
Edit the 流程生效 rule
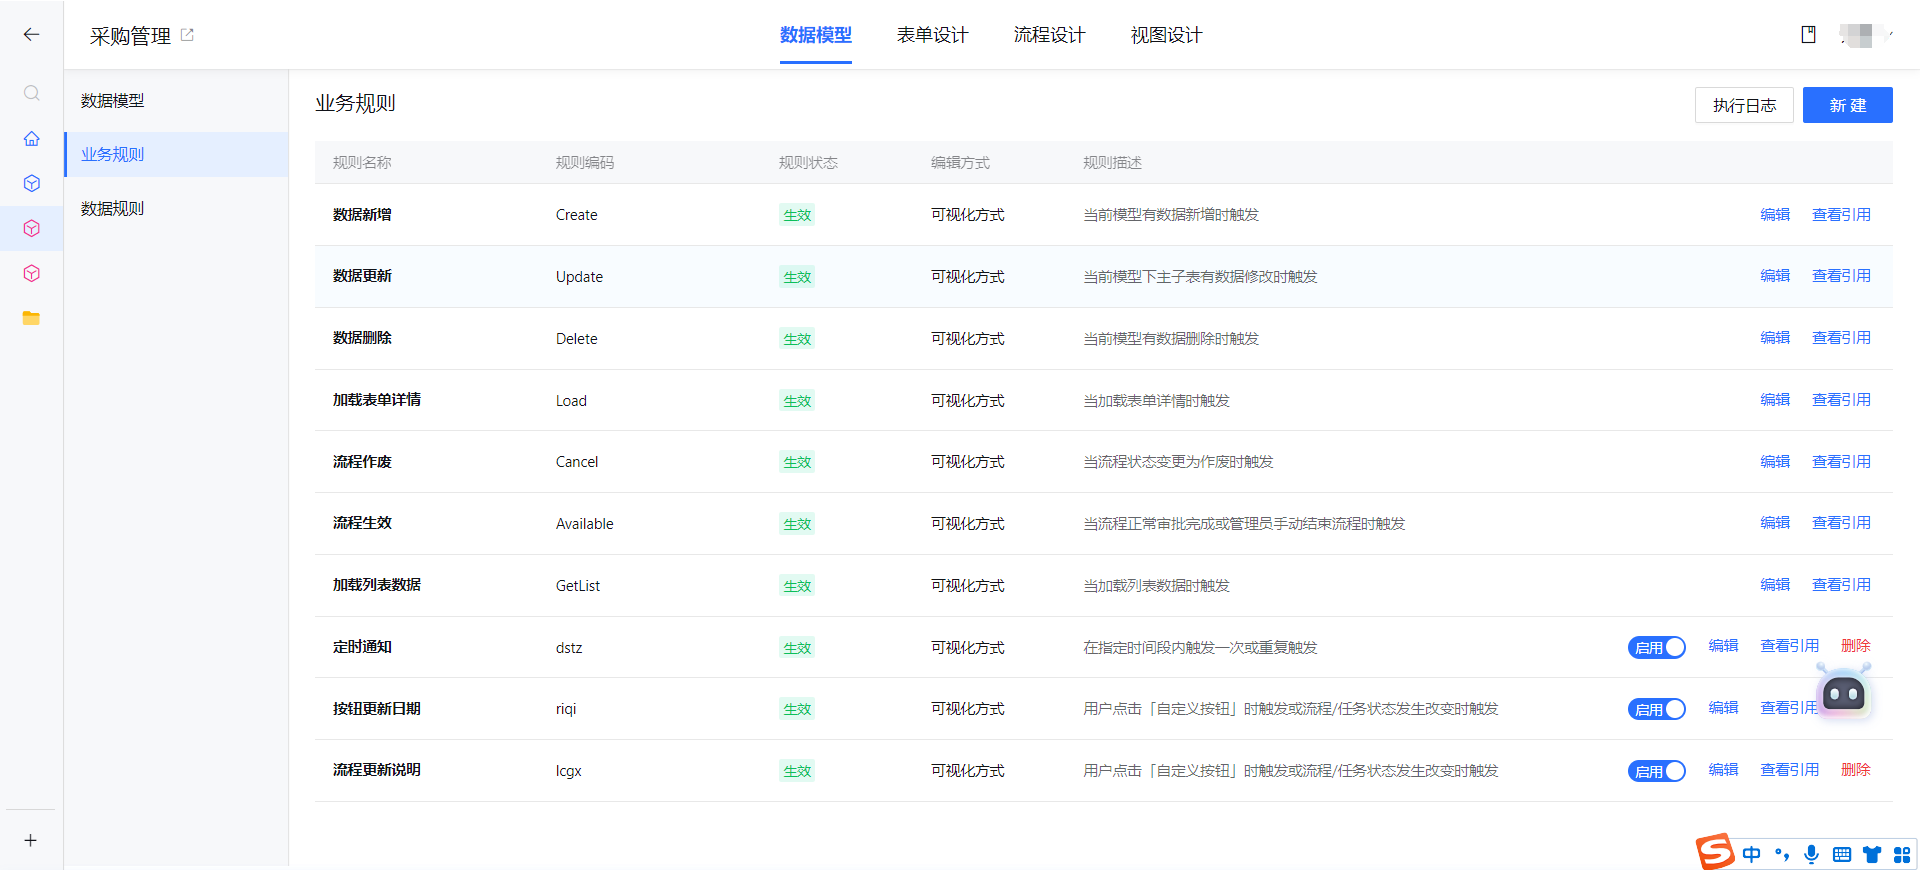click(x=1775, y=522)
